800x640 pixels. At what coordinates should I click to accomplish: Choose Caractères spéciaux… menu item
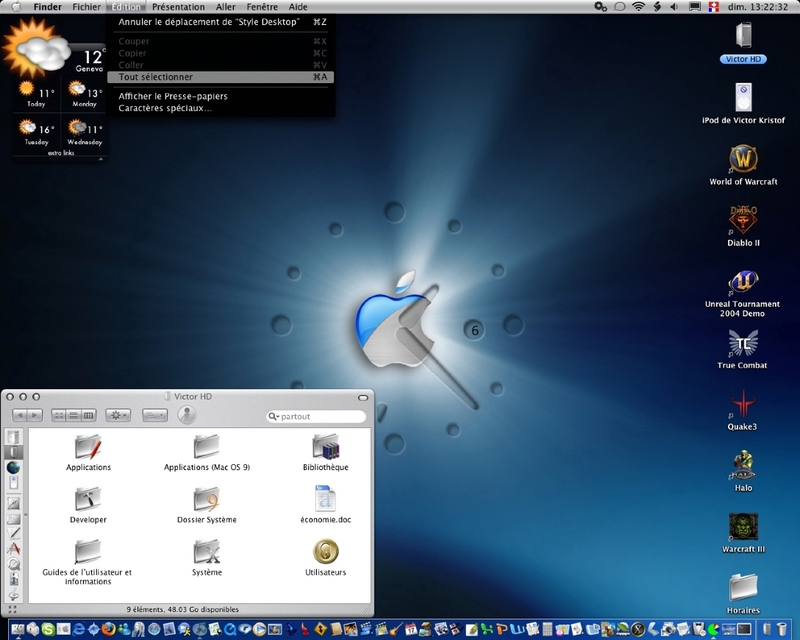pyautogui.click(x=221, y=108)
